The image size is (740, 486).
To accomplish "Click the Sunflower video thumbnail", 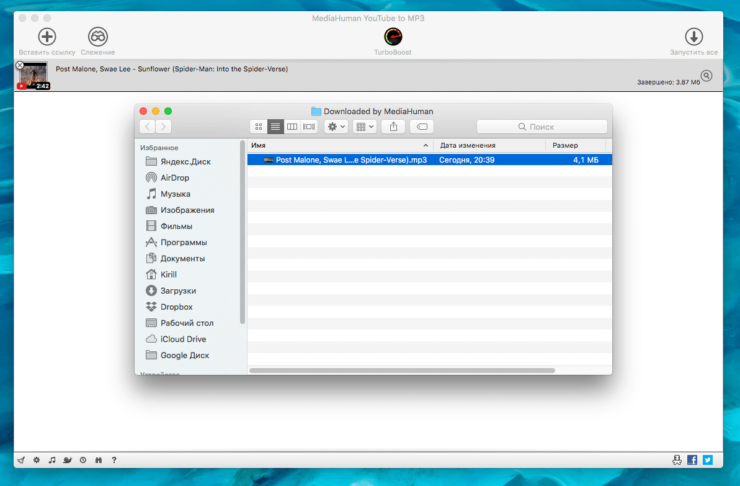I will [34, 76].
